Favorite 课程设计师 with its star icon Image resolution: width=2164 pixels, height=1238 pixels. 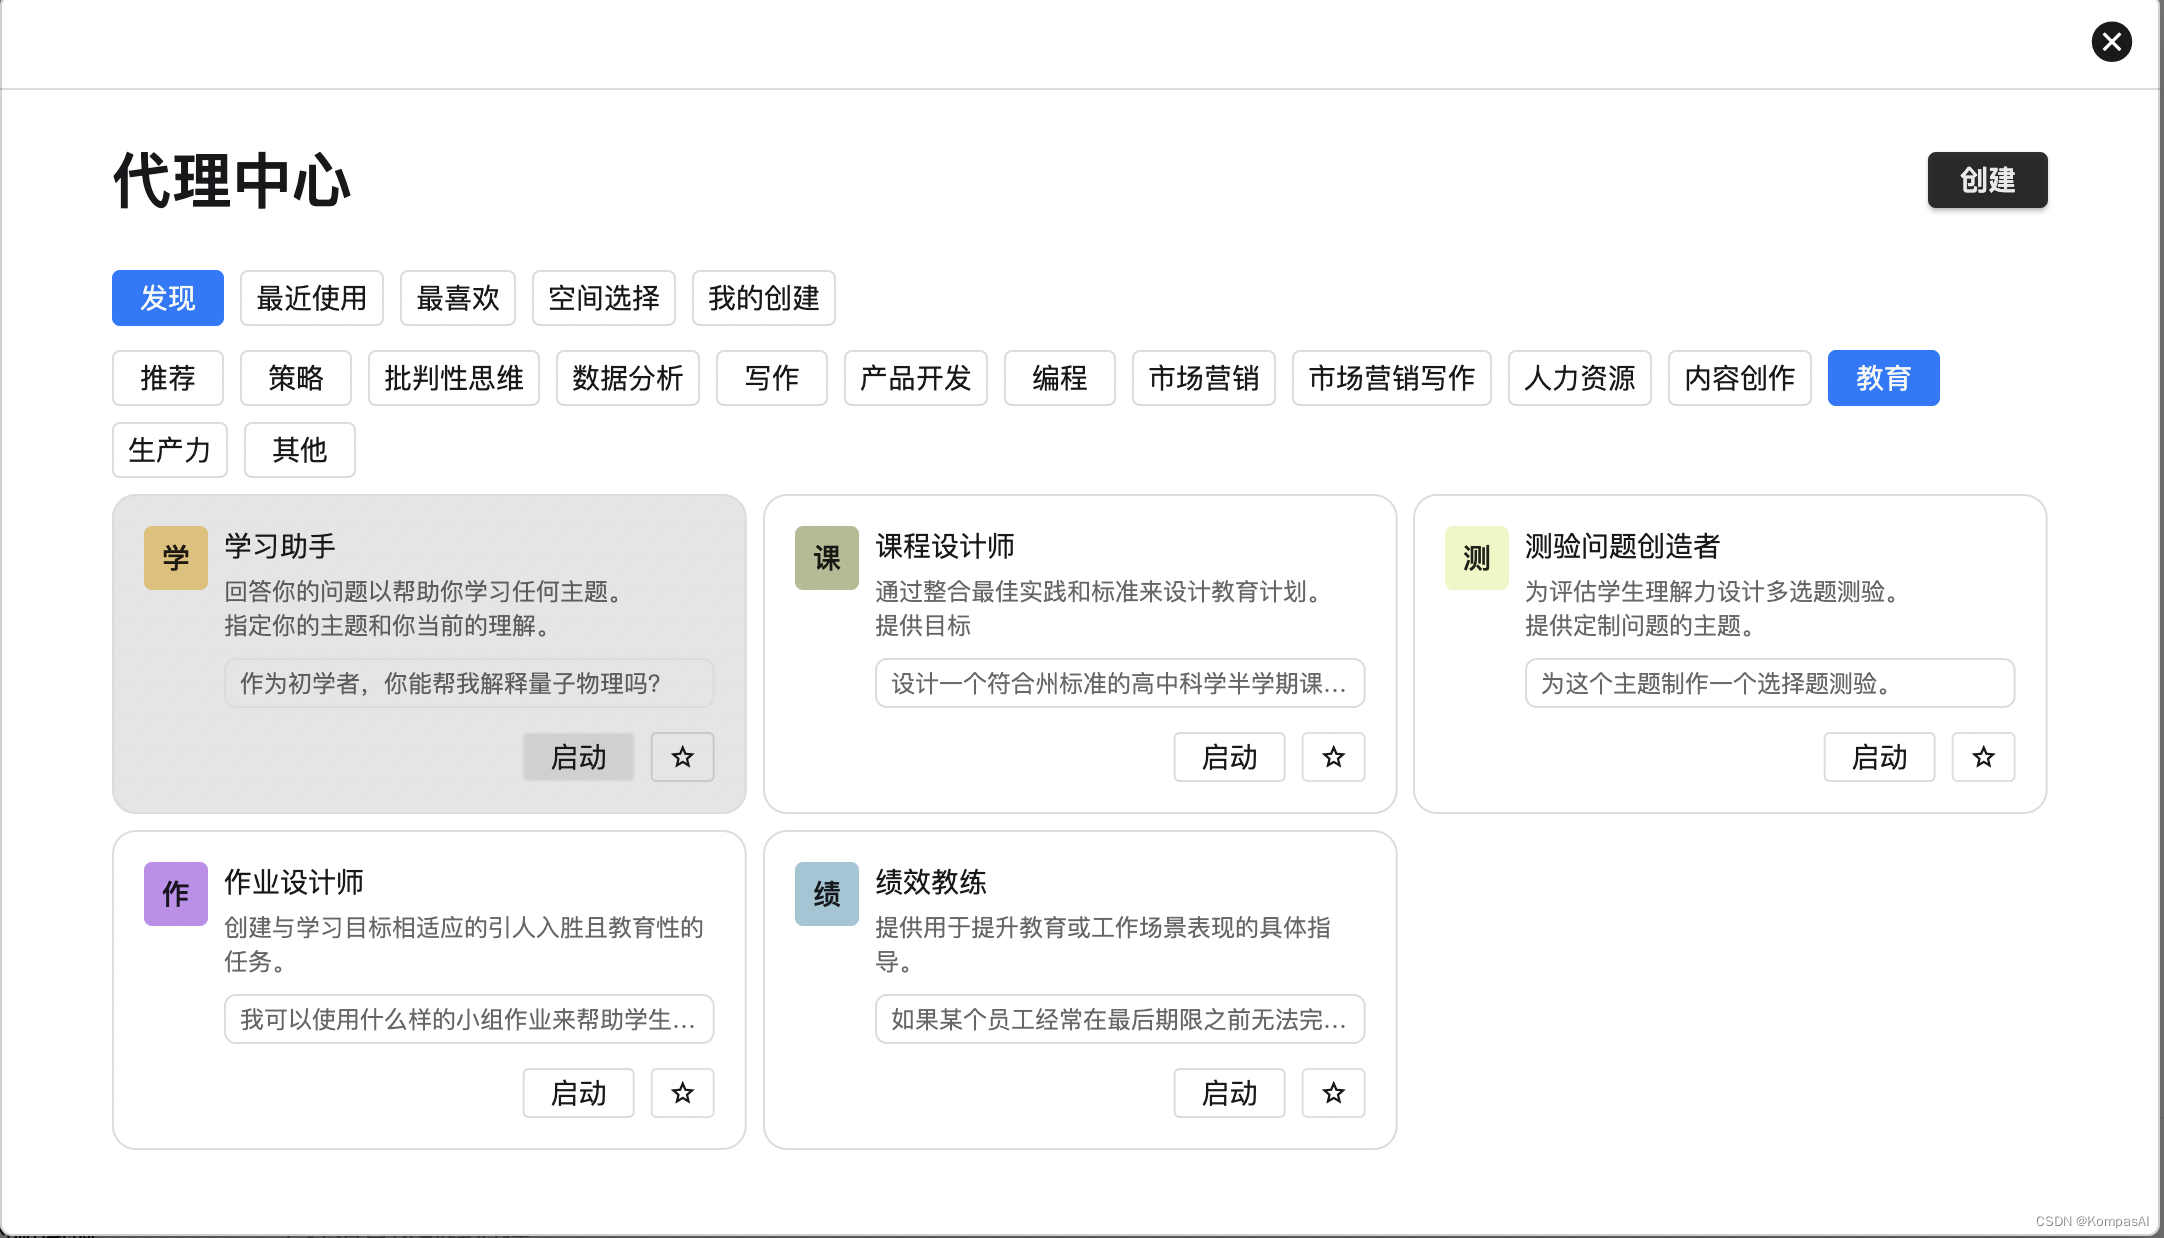point(1333,757)
